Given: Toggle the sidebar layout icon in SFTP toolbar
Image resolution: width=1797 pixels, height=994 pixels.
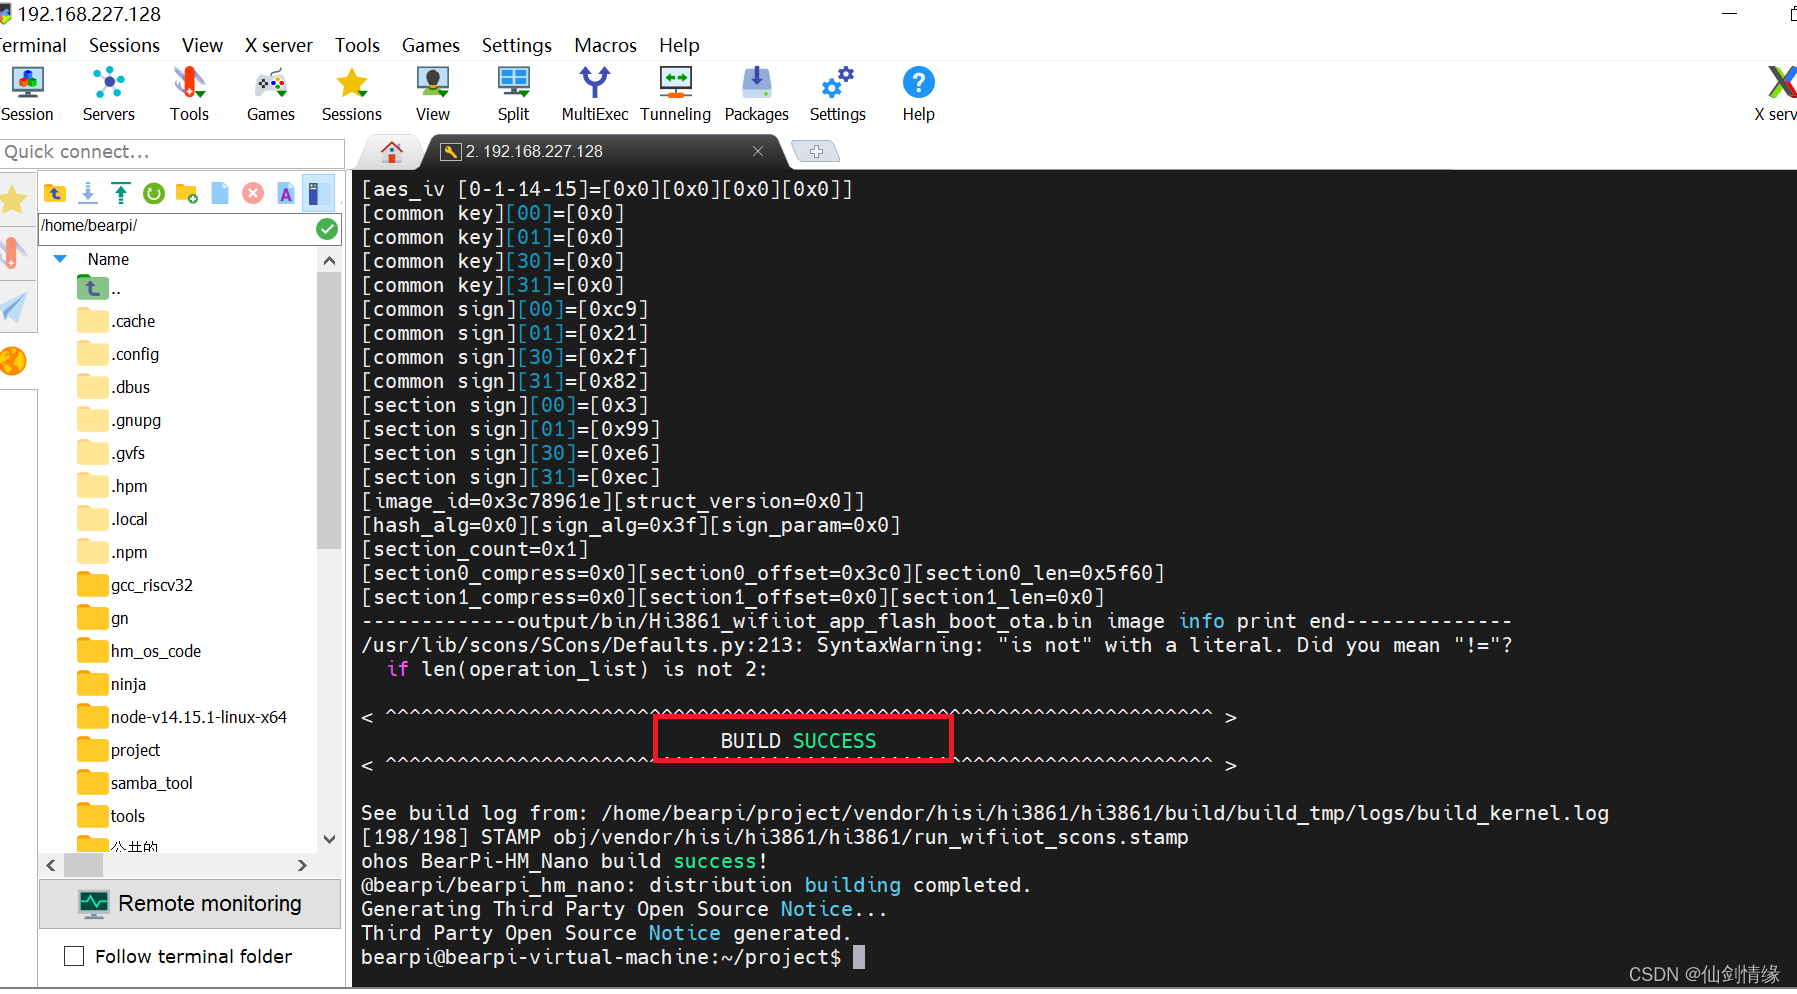Looking at the screenshot, I should (x=318, y=192).
